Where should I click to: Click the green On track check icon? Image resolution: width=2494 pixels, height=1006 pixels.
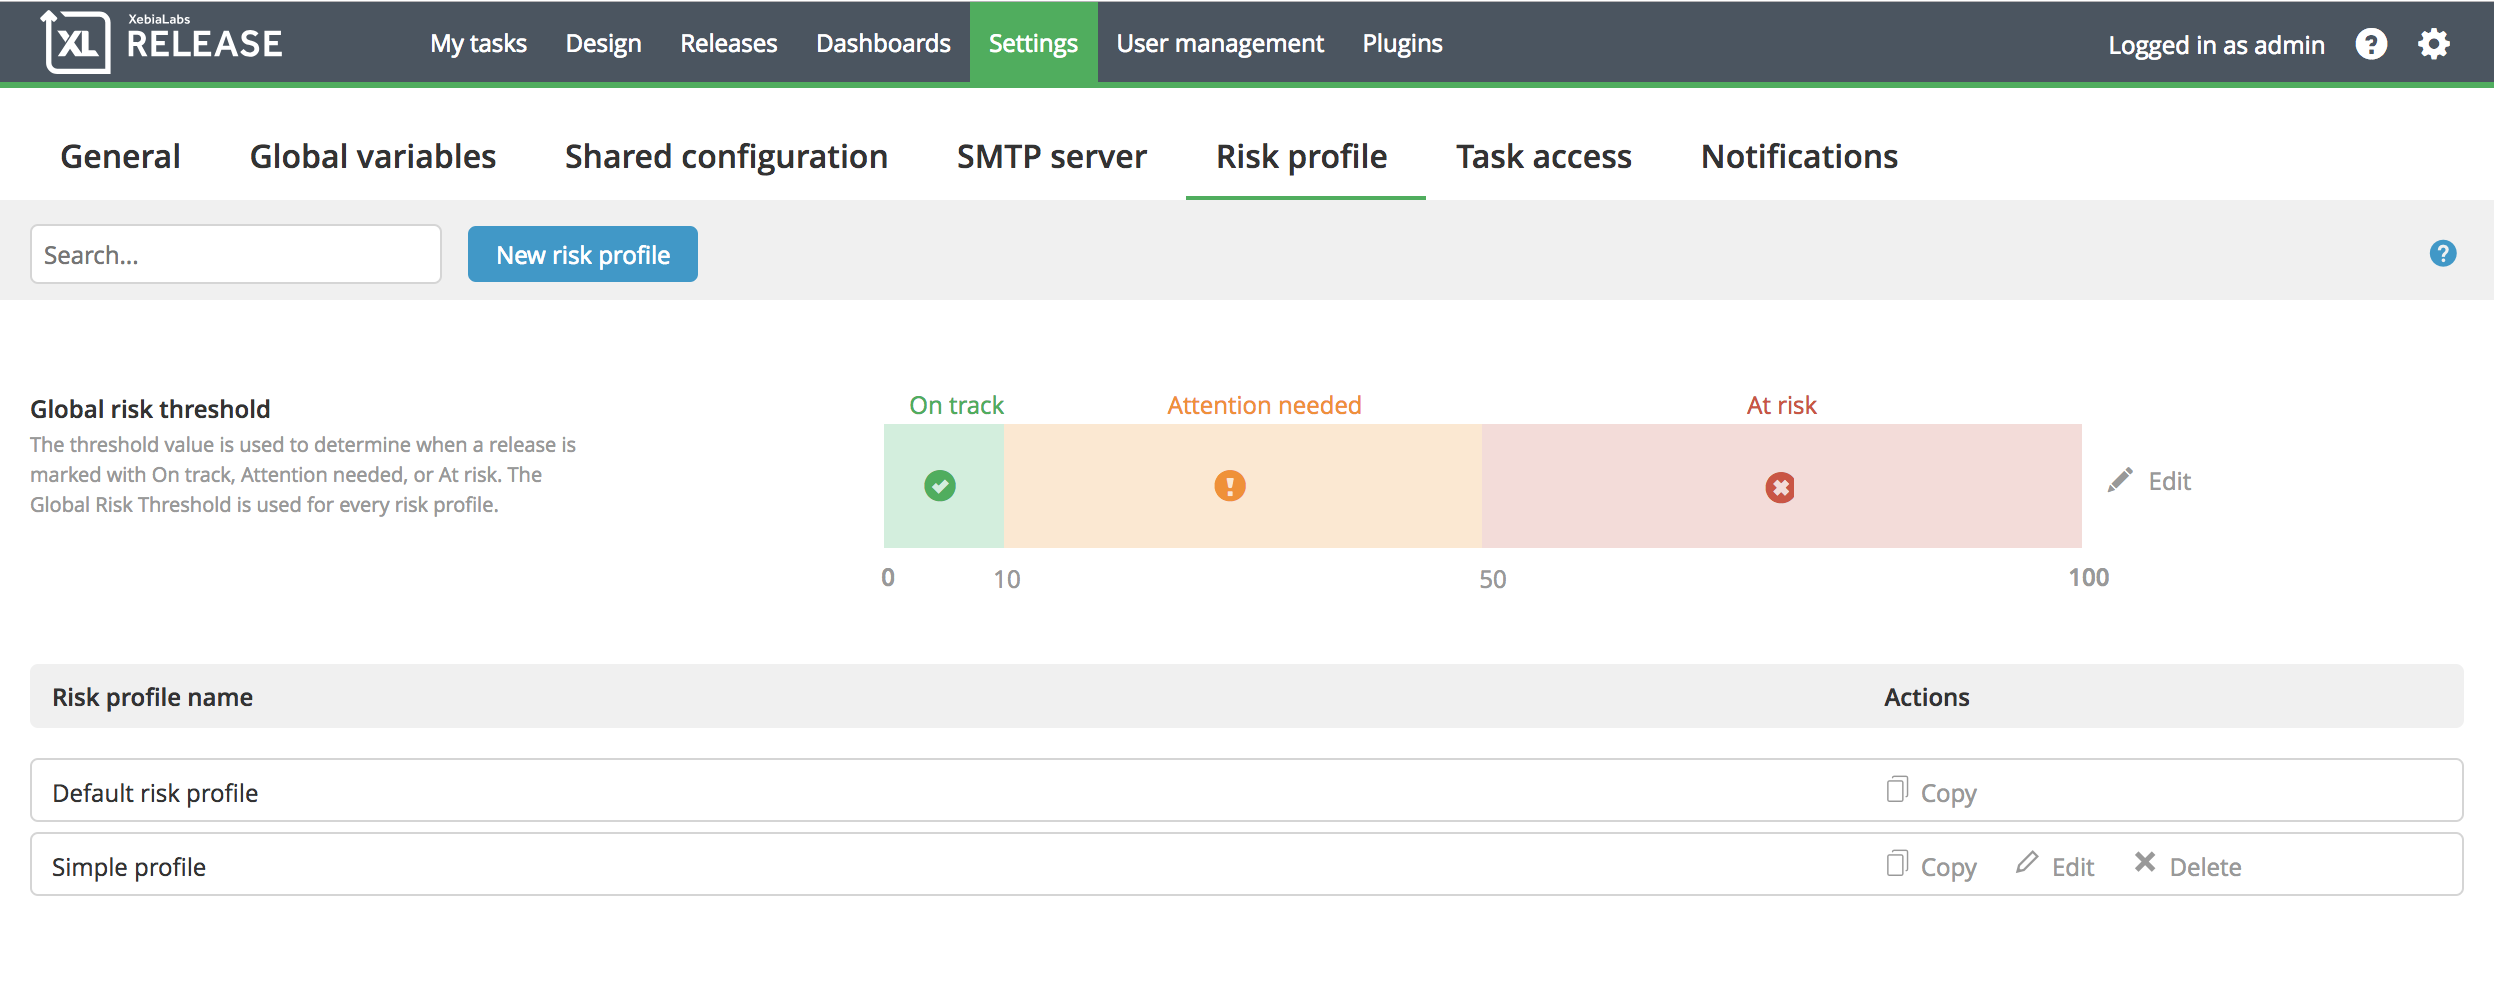click(x=941, y=487)
